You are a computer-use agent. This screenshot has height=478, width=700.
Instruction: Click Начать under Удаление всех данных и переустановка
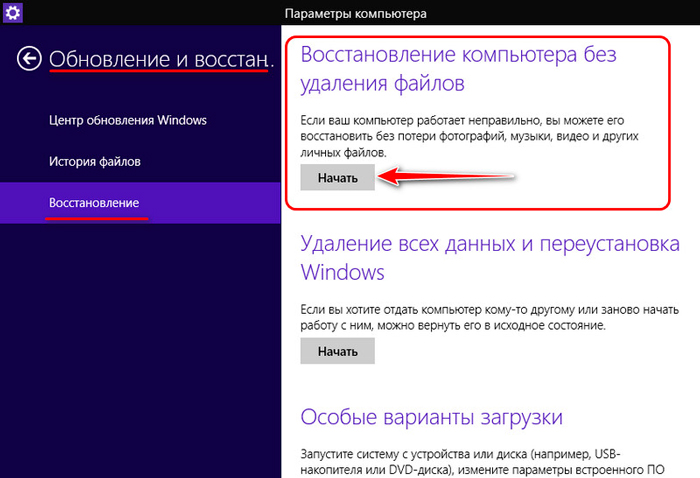[x=338, y=351]
